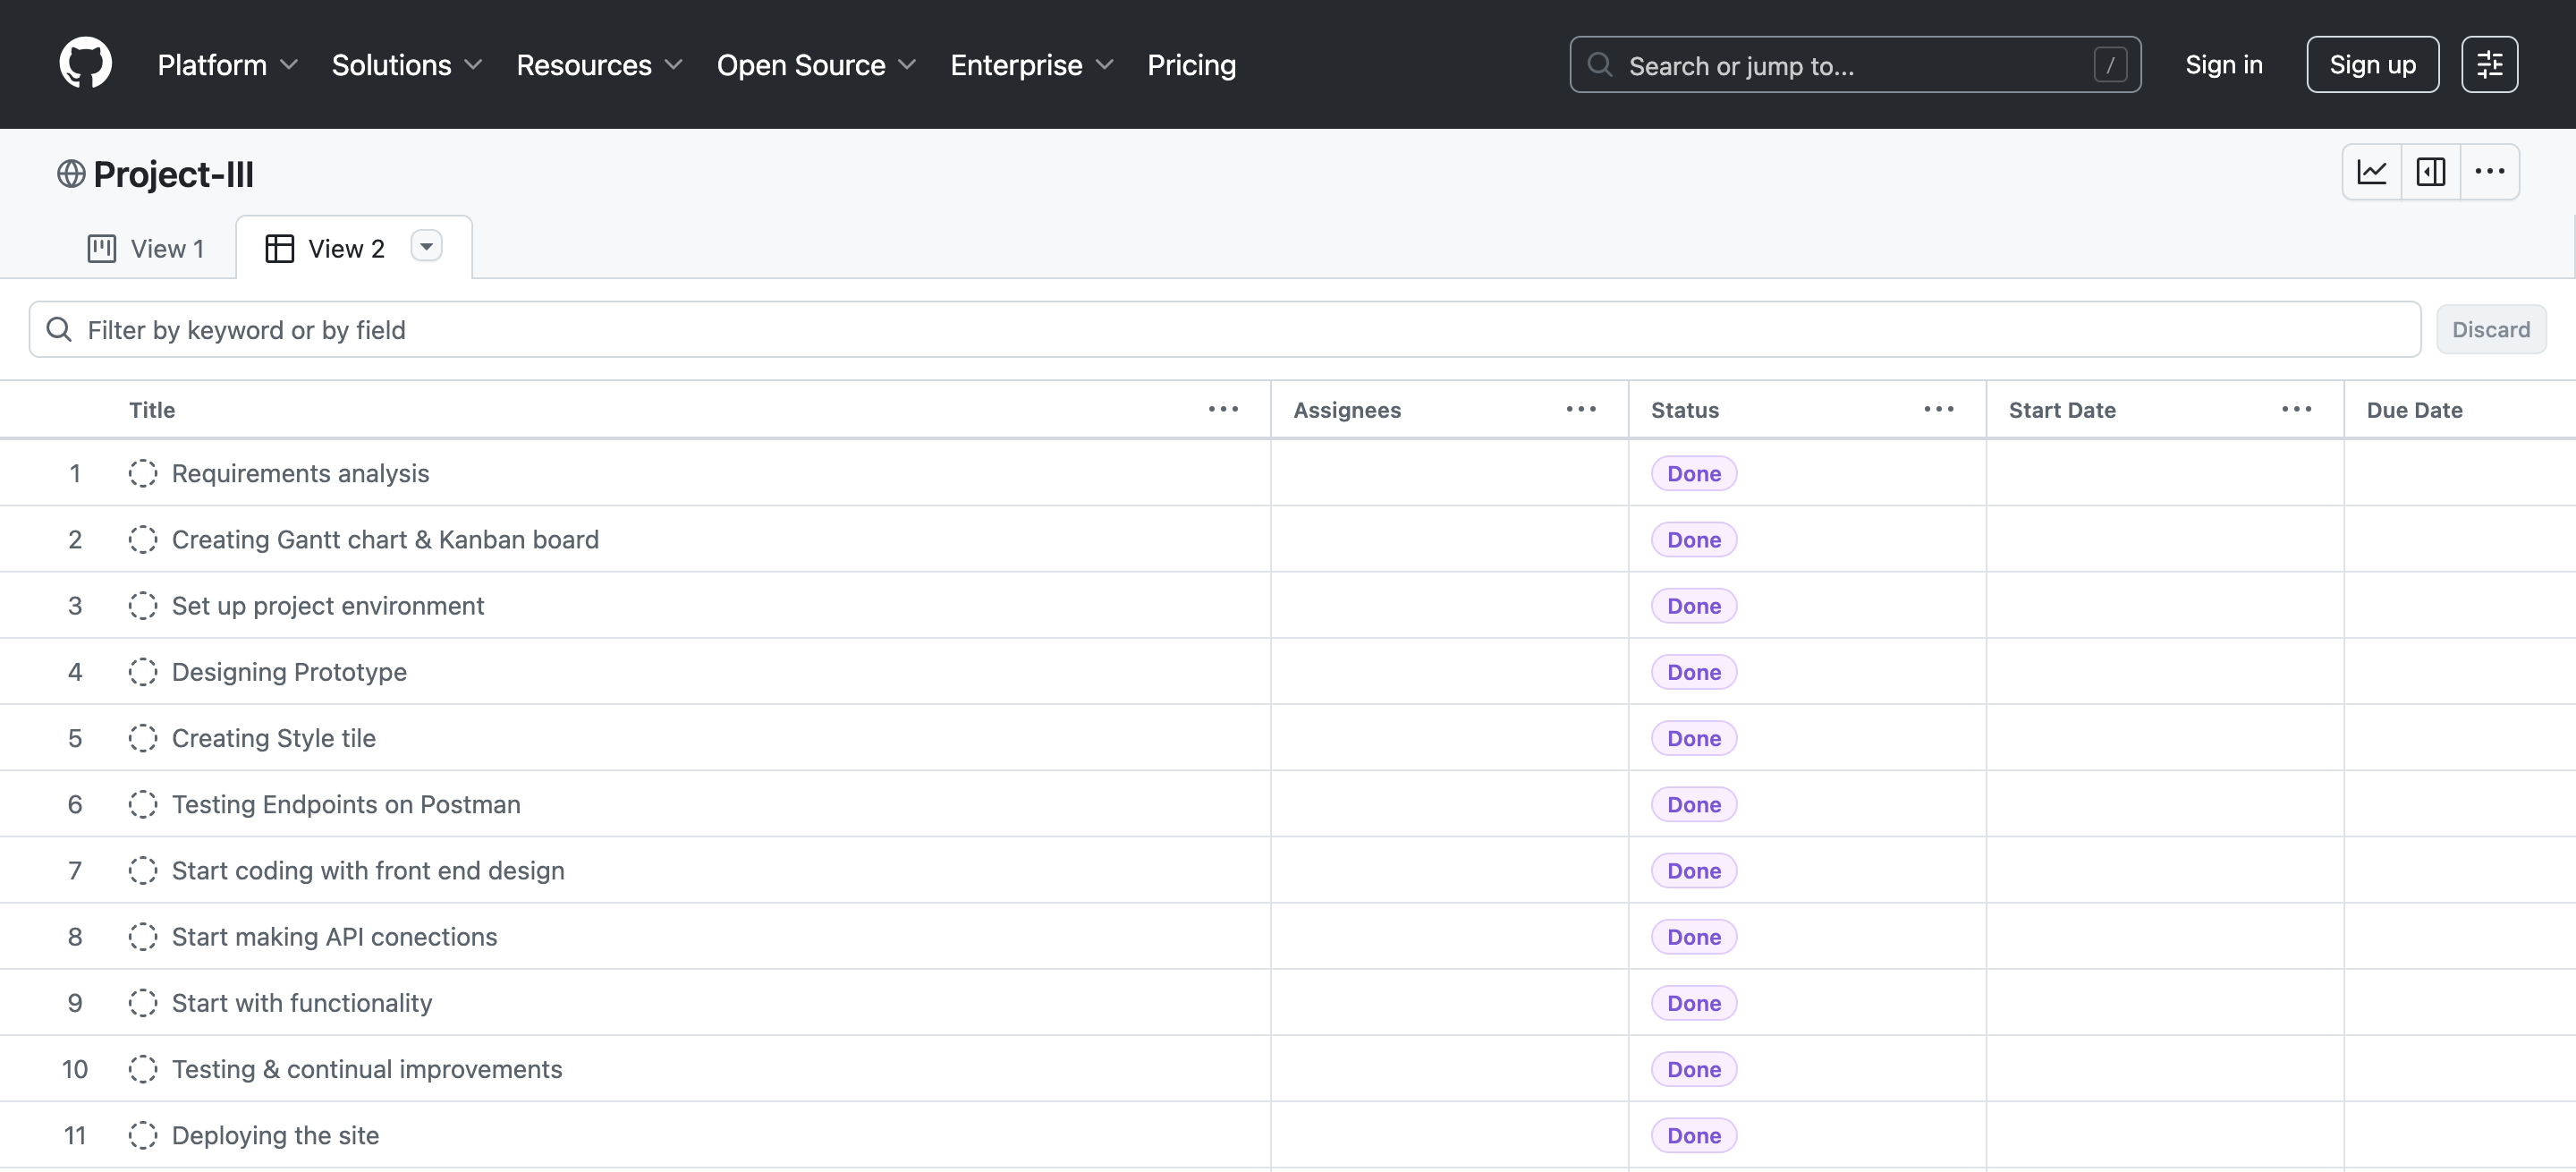Open Start Date column options menu
Viewport: 2576px width, 1172px height.
pos(2296,409)
